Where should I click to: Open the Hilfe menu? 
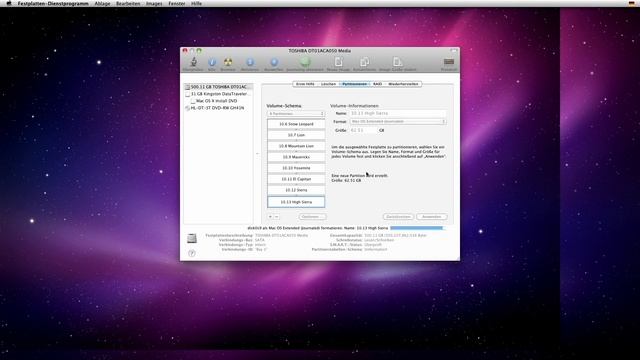[x=196, y=3]
